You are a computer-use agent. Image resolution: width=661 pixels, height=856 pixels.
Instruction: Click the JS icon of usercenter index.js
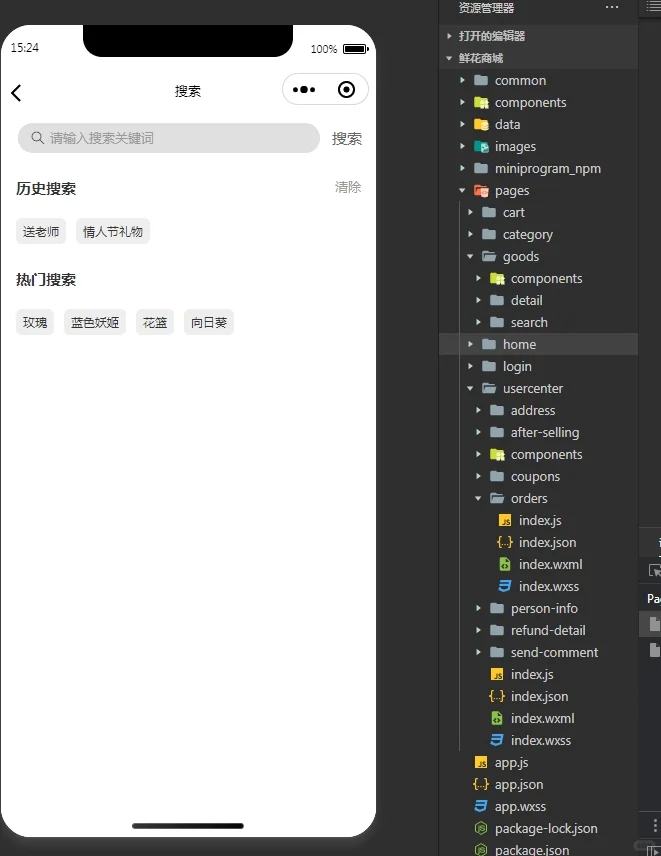(497, 674)
